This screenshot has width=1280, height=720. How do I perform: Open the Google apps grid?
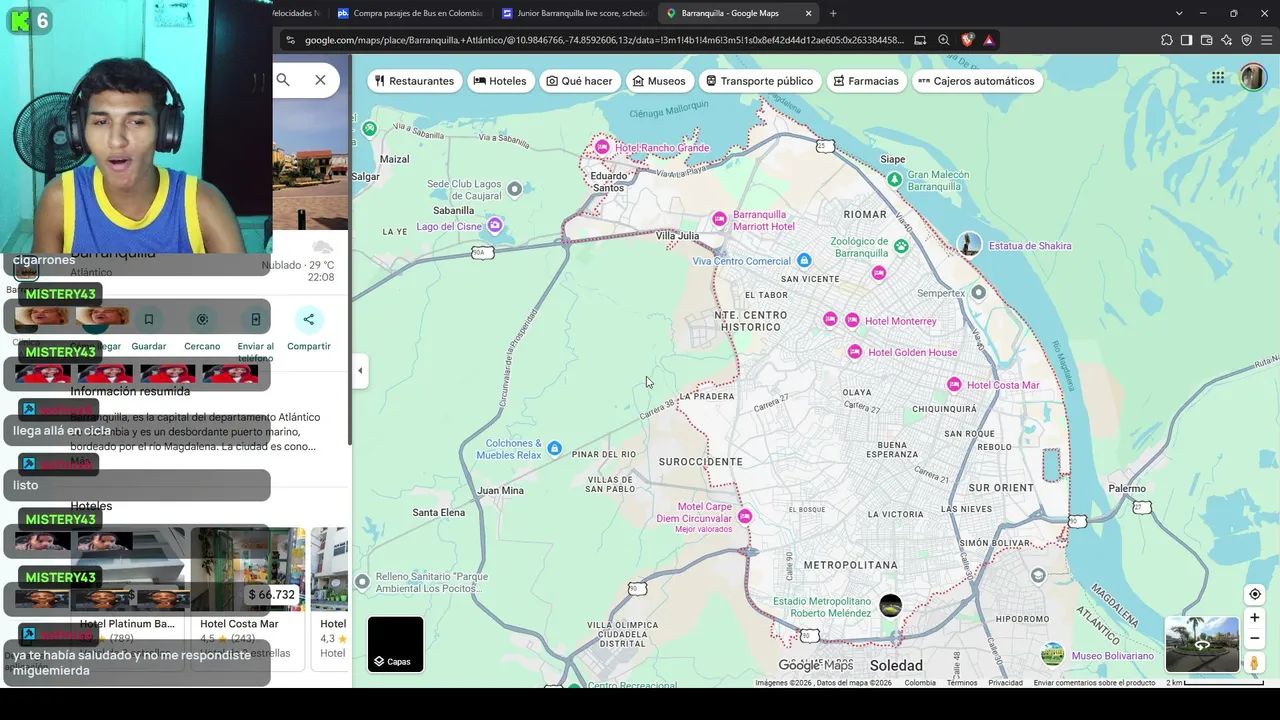[1218, 77]
